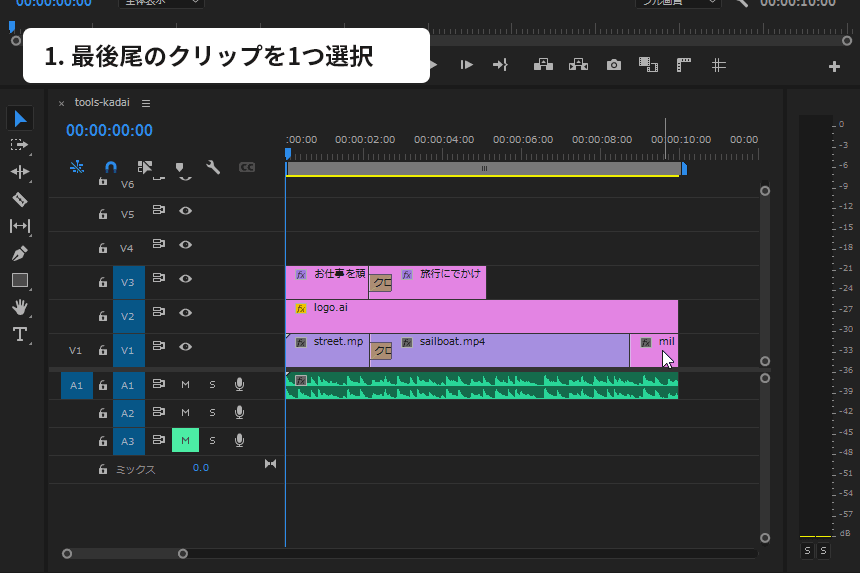Screen dimensions: 860x573
Task: Toggle A1 source patching indicator
Action: click(x=76, y=385)
